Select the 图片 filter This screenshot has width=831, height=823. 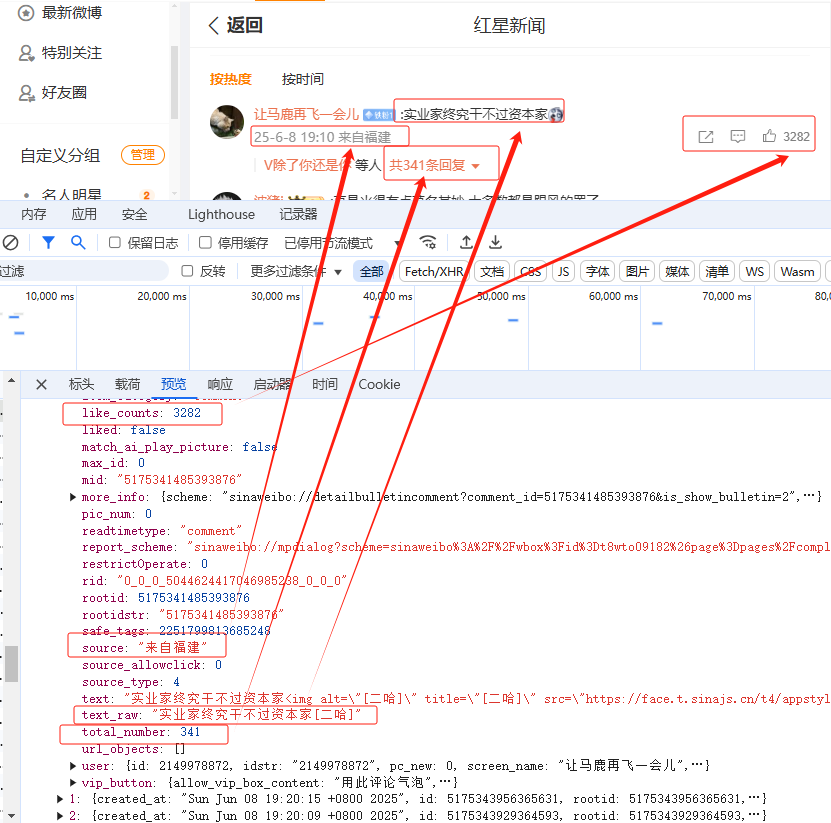coord(637,272)
